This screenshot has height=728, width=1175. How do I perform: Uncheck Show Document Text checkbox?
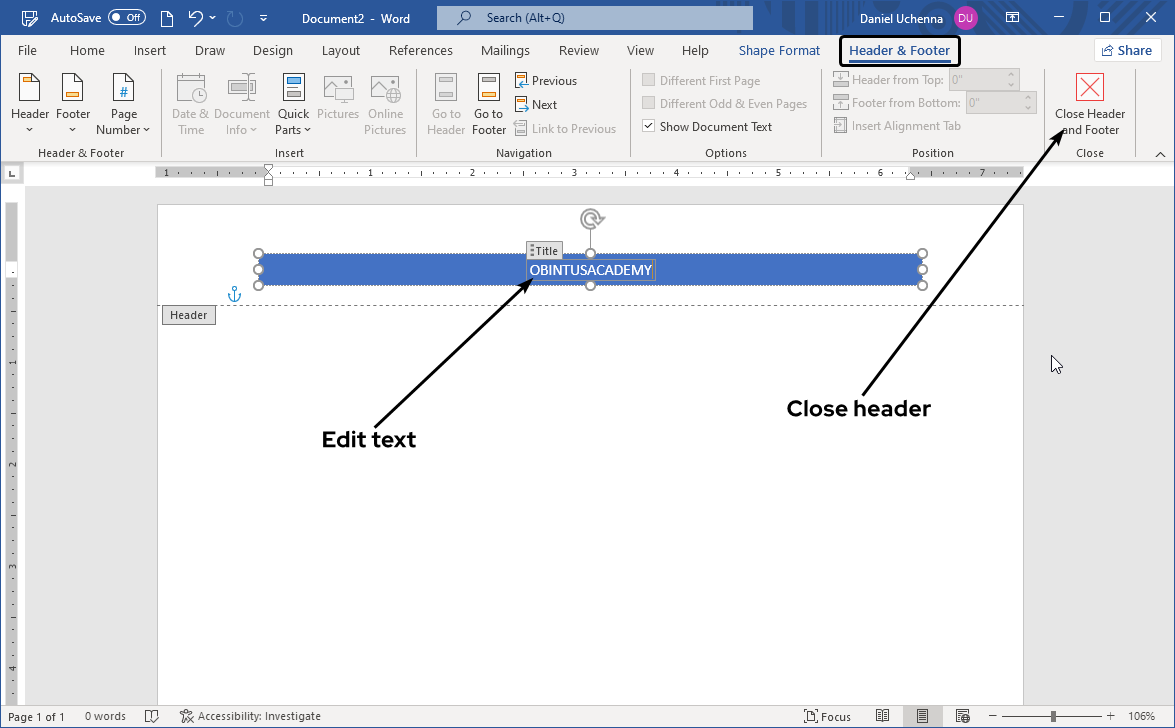(649, 127)
